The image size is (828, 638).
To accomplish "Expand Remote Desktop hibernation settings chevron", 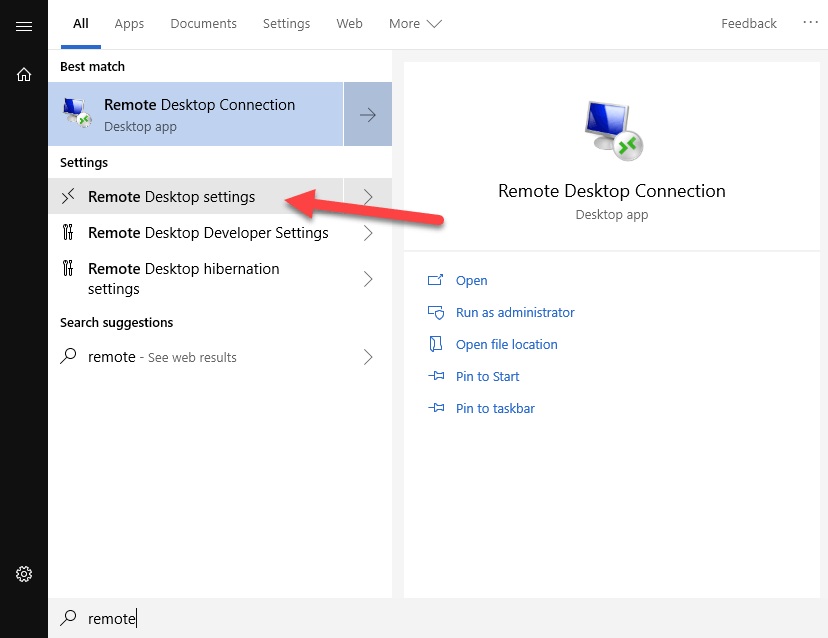I will (368, 279).
